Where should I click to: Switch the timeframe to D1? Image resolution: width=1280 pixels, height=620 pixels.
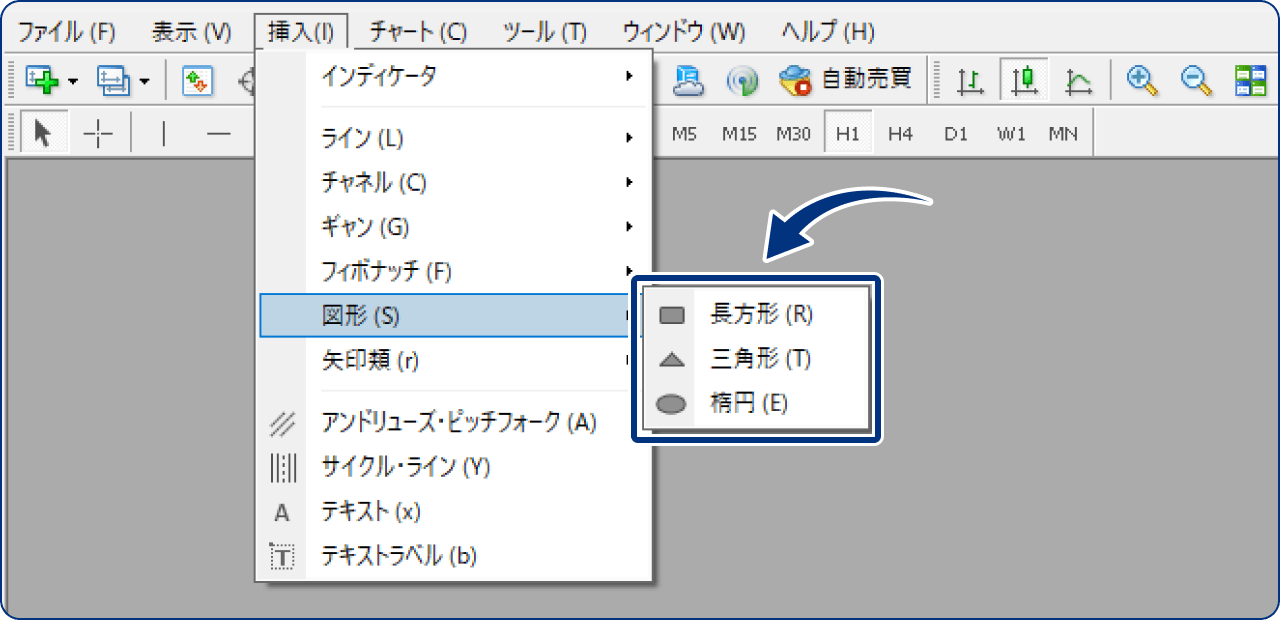coord(955,131)
